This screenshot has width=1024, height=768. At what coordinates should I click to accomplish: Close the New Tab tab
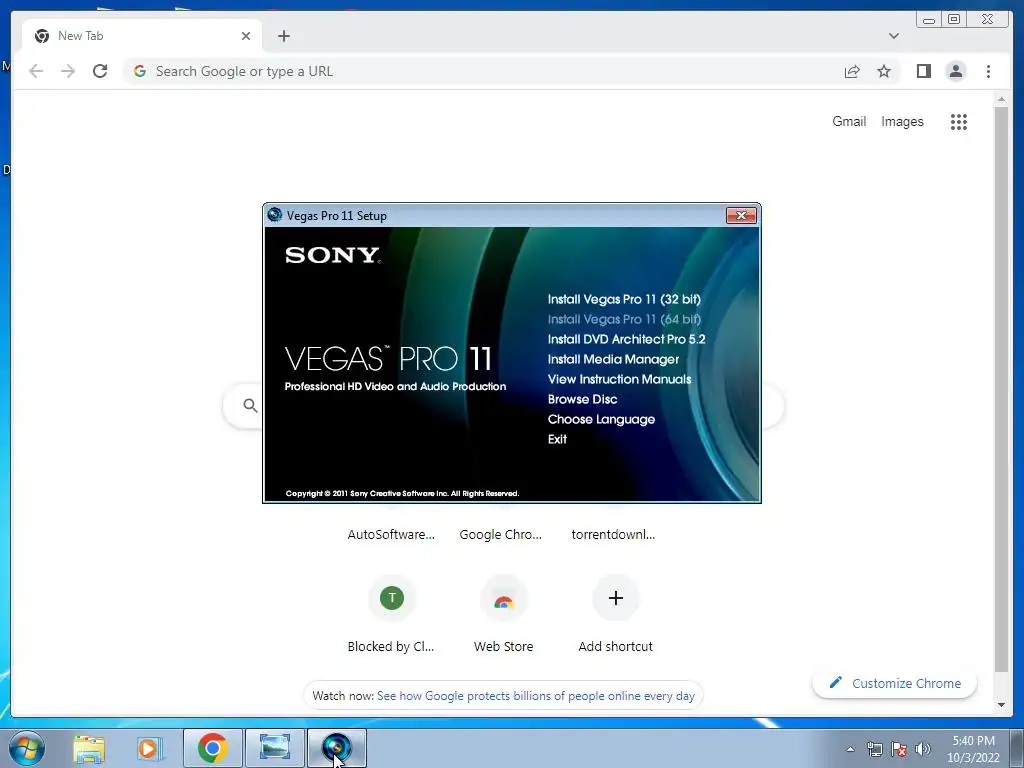(246, 36)
